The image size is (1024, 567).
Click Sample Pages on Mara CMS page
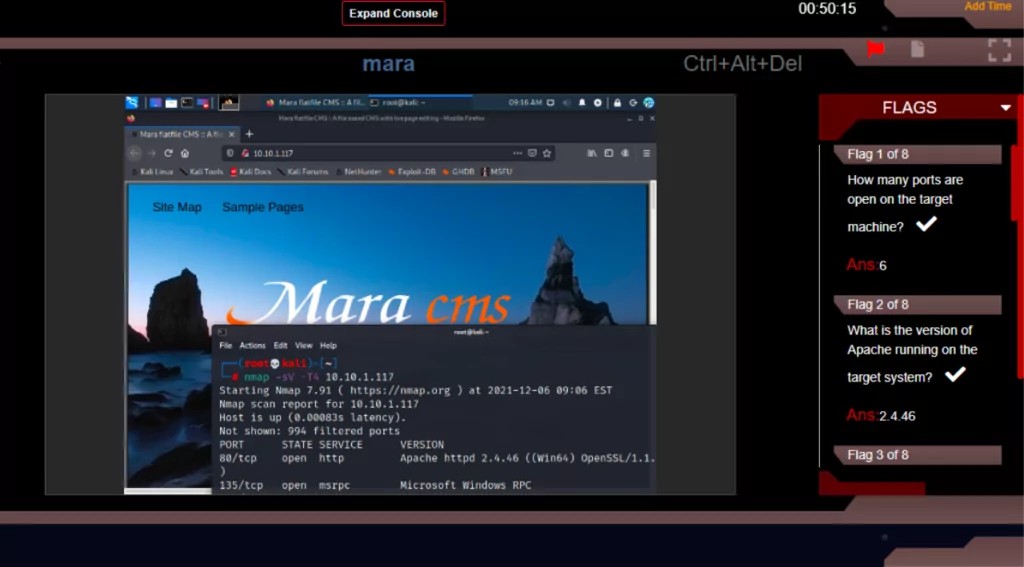tap(263, 207)
